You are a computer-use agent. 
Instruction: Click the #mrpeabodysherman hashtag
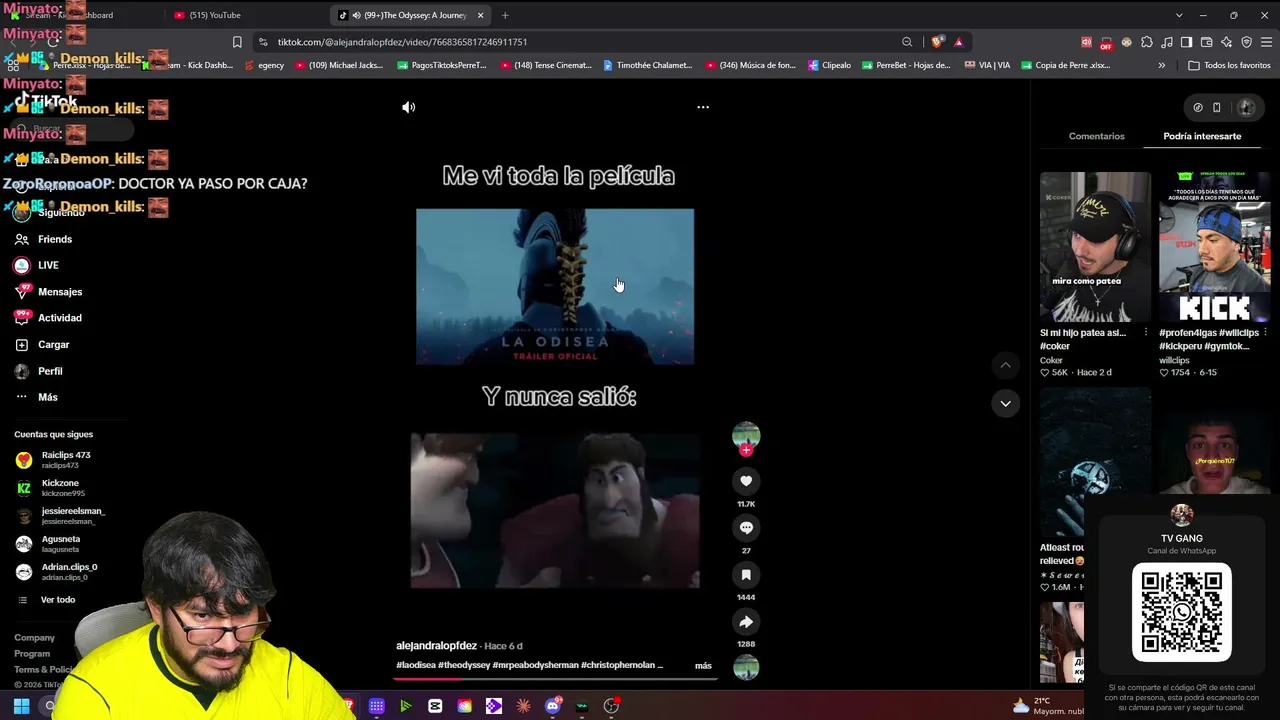535,665
